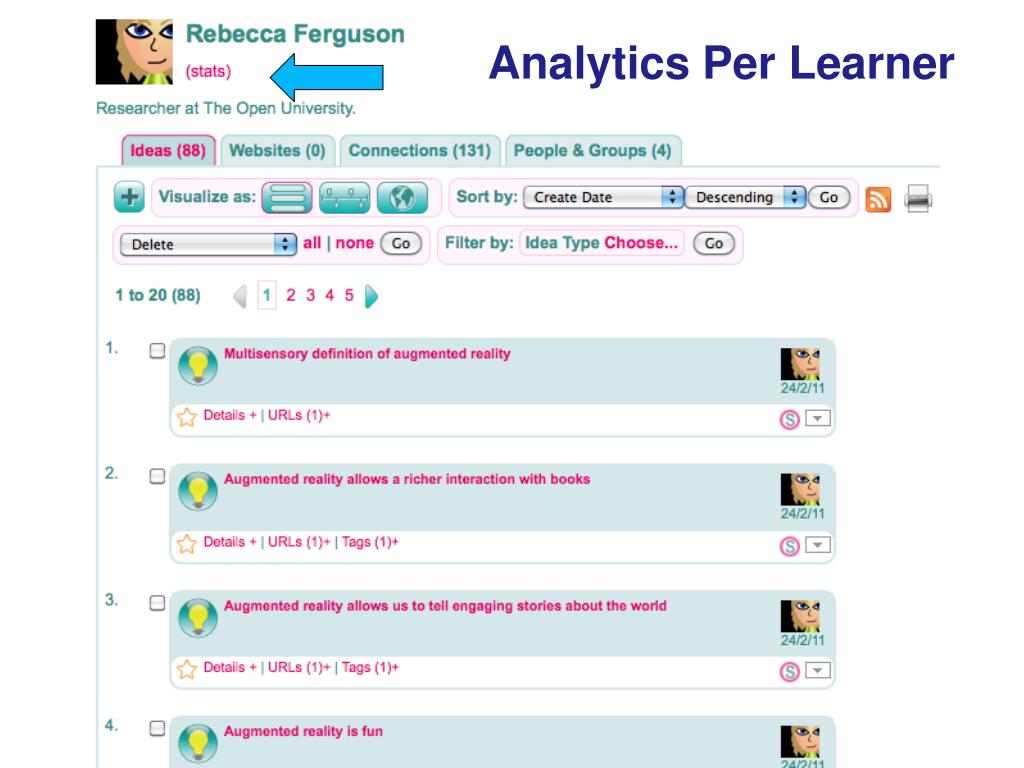
Task: Open the (stats) link under Rebecca Ferguson
Action: [x=208, y=71]
